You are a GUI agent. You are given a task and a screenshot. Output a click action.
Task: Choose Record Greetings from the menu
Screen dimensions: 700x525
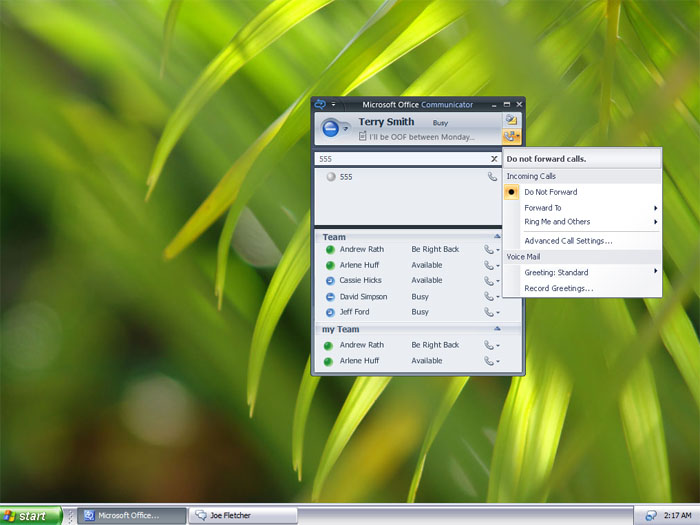coord(582,288)
